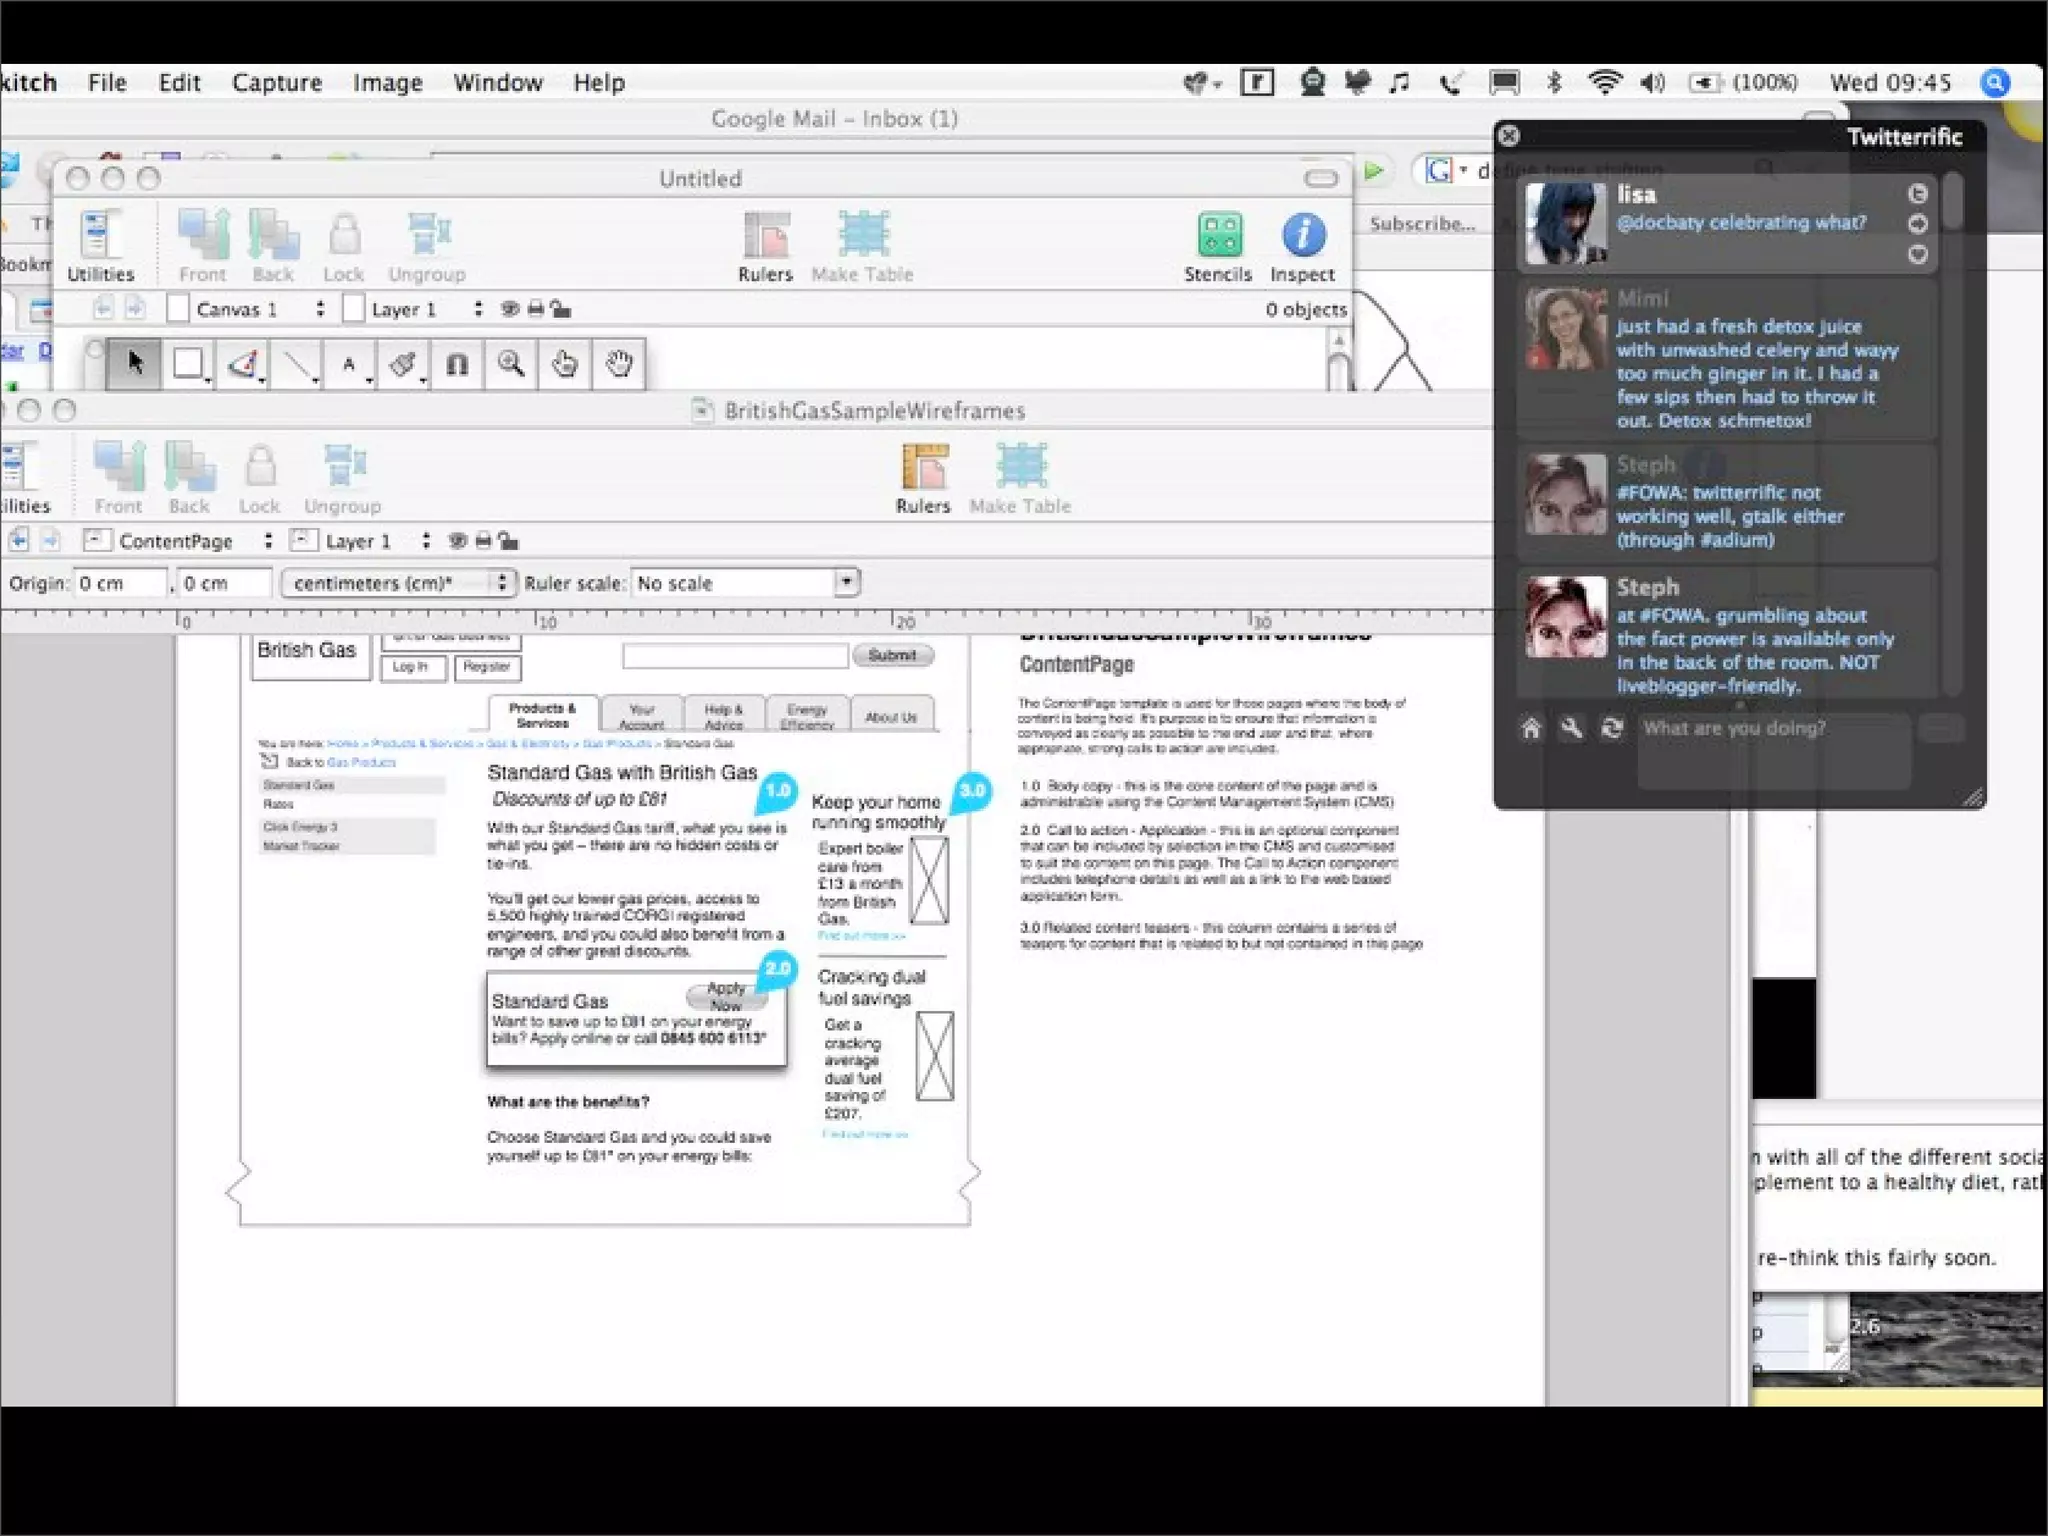The height and width of the screenshot is (1536, 2048).
Task: Click the Twitterrific refresh icon
Action: pos(1611,728)
